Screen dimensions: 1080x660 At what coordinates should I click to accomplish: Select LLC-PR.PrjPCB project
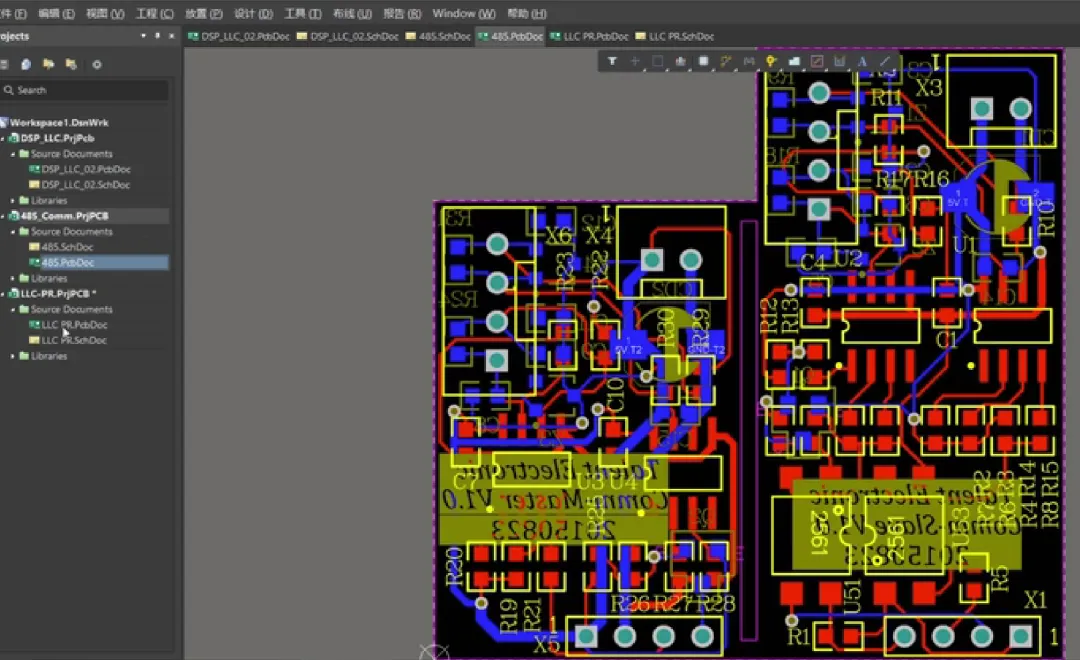click(x=57, y=293)
